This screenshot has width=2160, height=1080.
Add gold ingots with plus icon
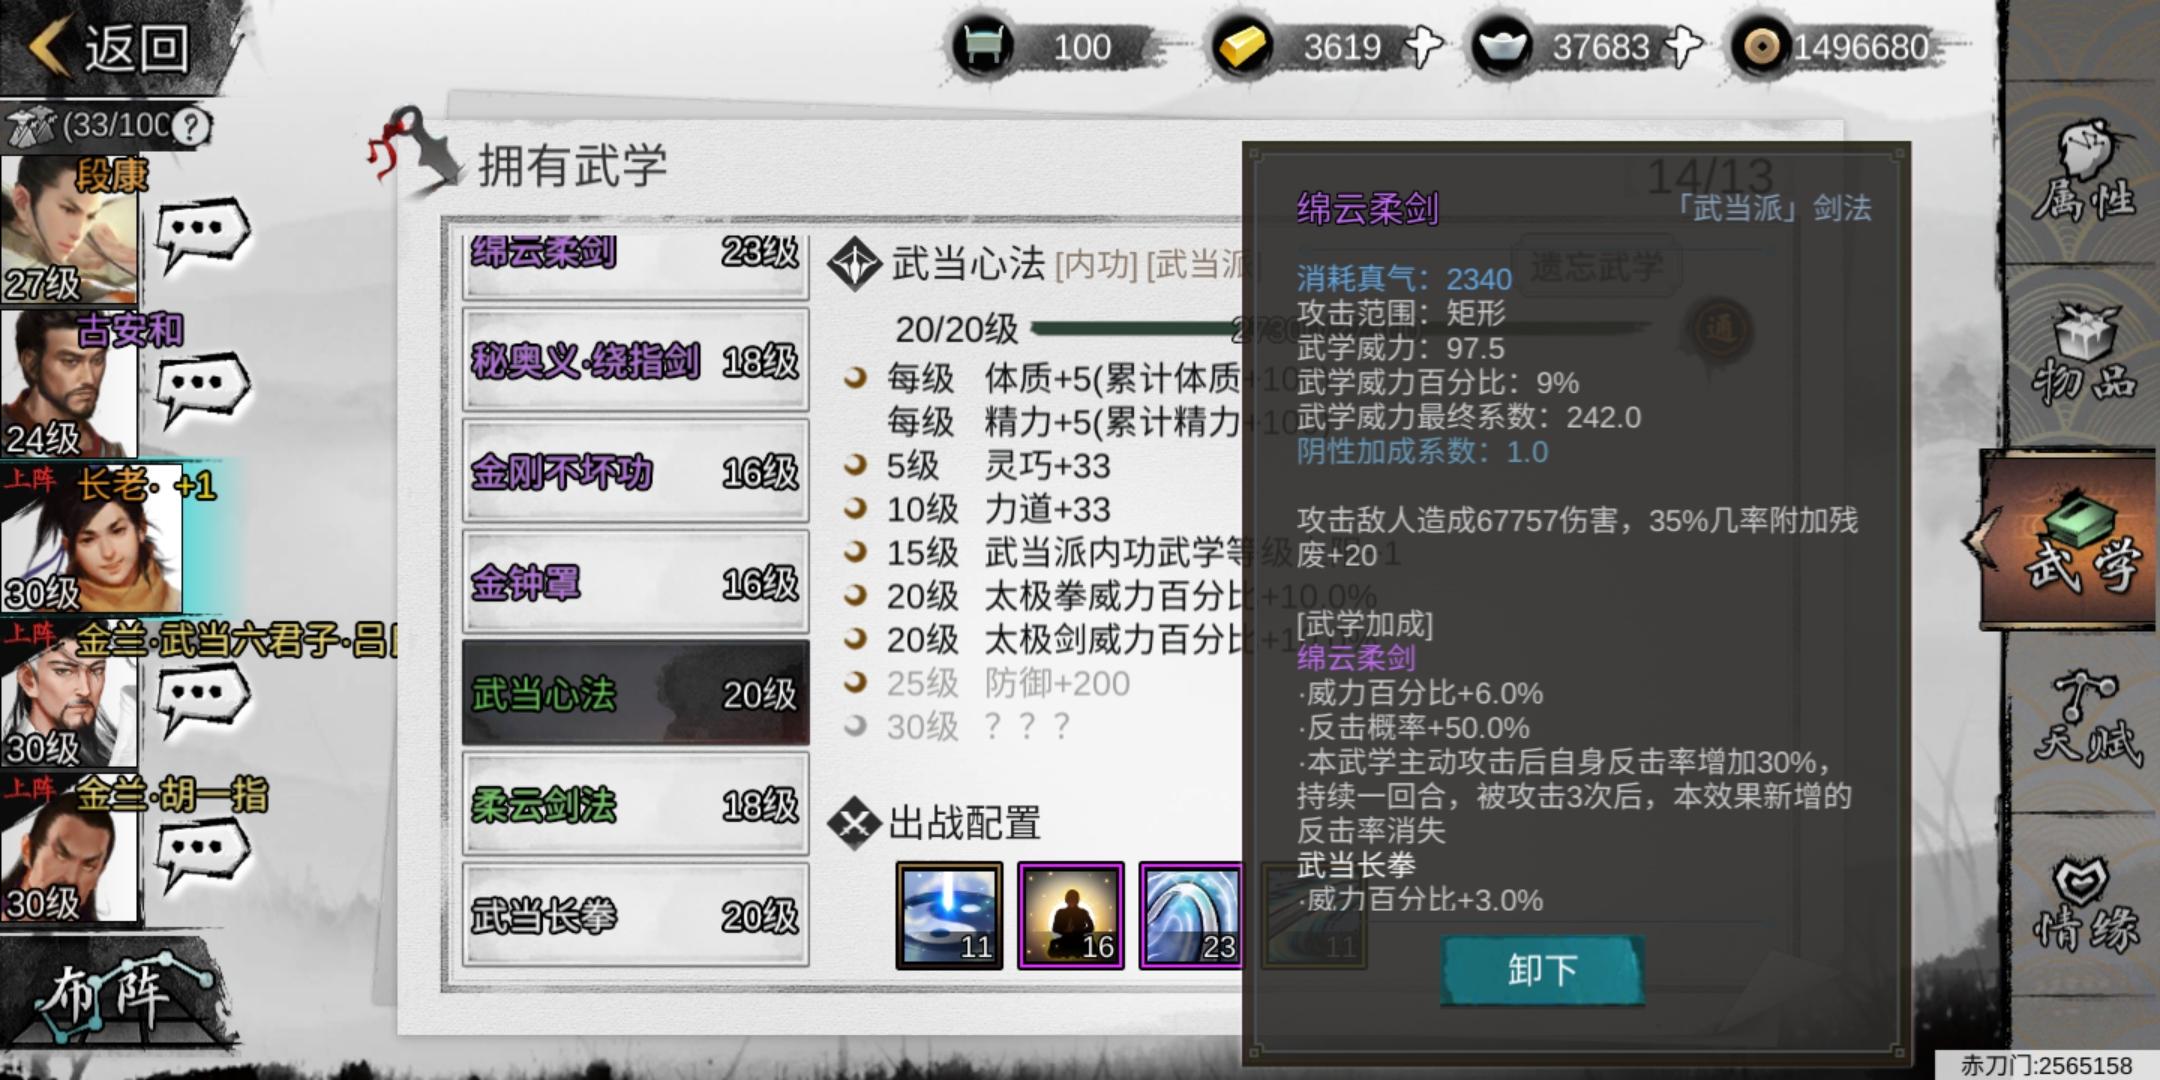click(1423, 46)
